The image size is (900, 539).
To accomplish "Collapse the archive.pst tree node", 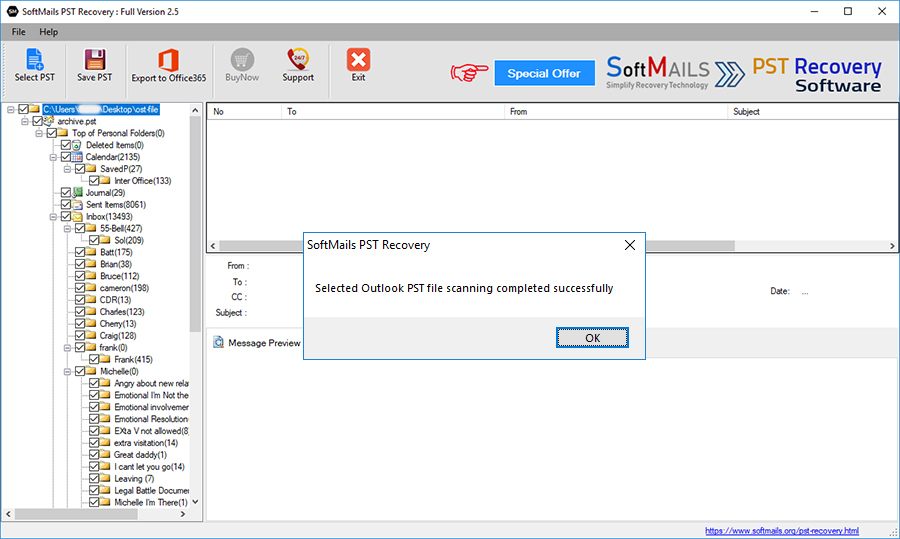I will click(x=25, y=121).
